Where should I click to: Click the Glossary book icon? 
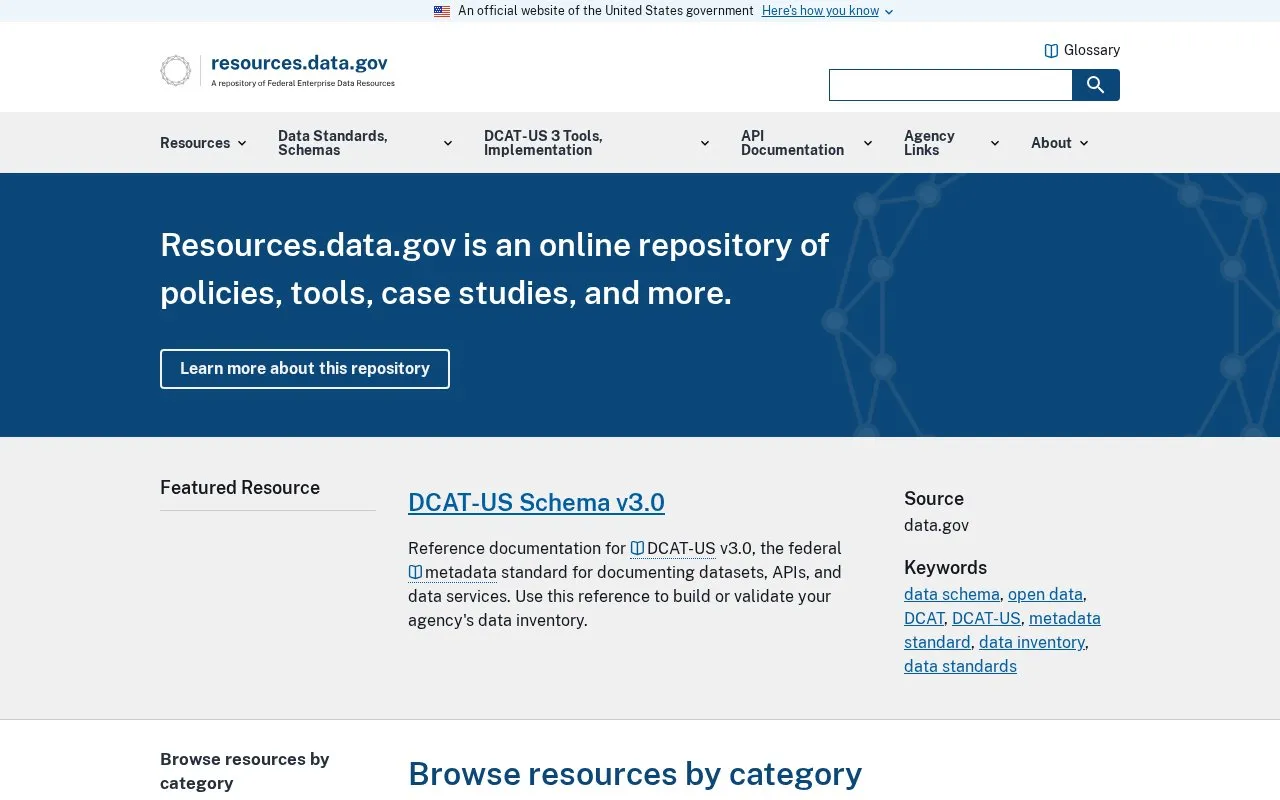pyautogui.click(x=1051, y=51)
